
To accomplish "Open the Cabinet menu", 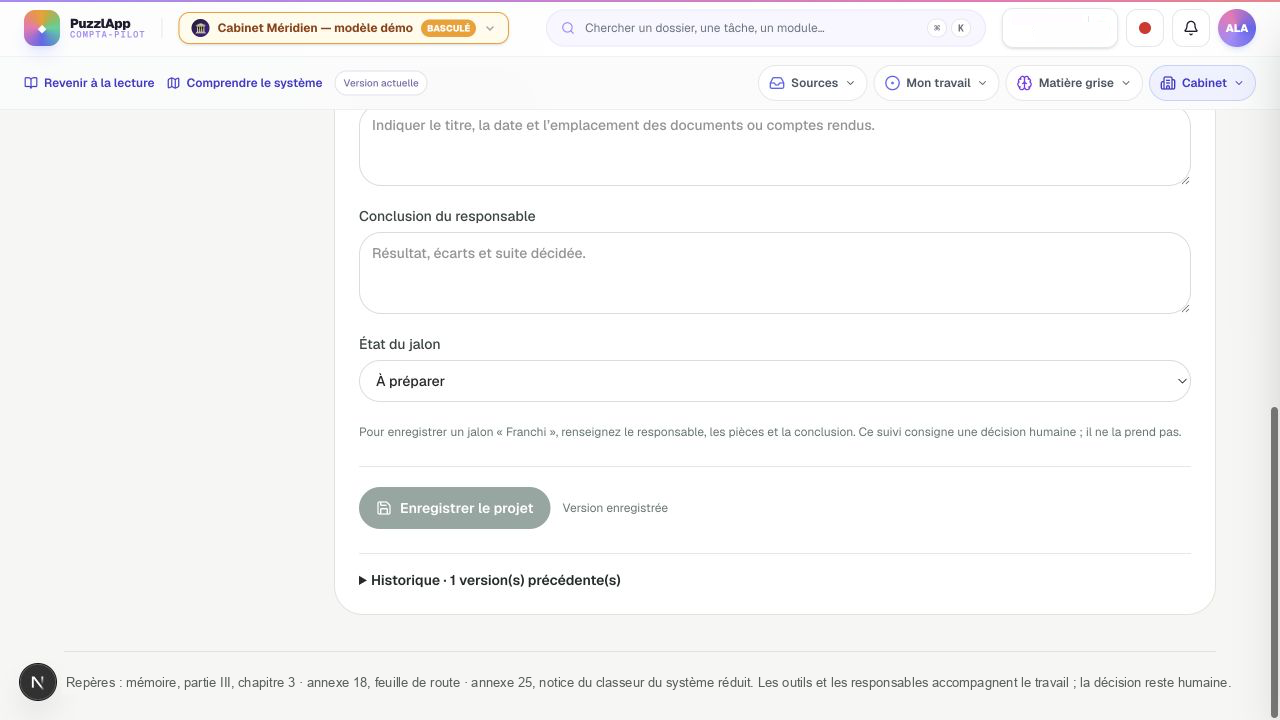I will (x=1202, y=83).
